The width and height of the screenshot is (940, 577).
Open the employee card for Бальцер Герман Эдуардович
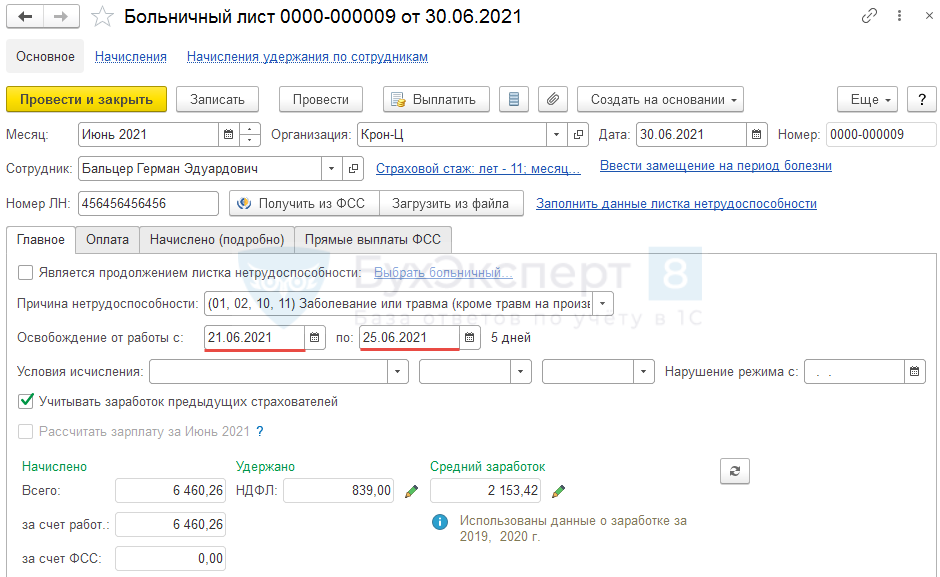[353, 169]
